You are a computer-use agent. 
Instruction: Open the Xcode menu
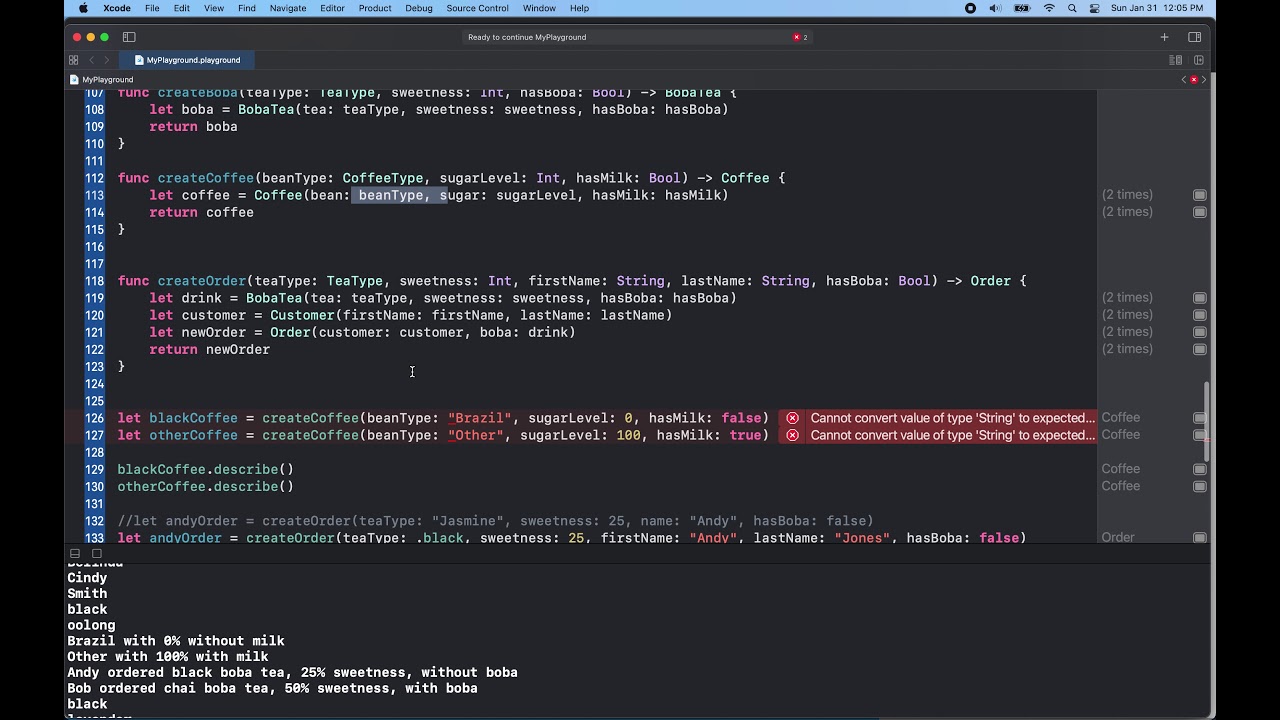(117, 8)
